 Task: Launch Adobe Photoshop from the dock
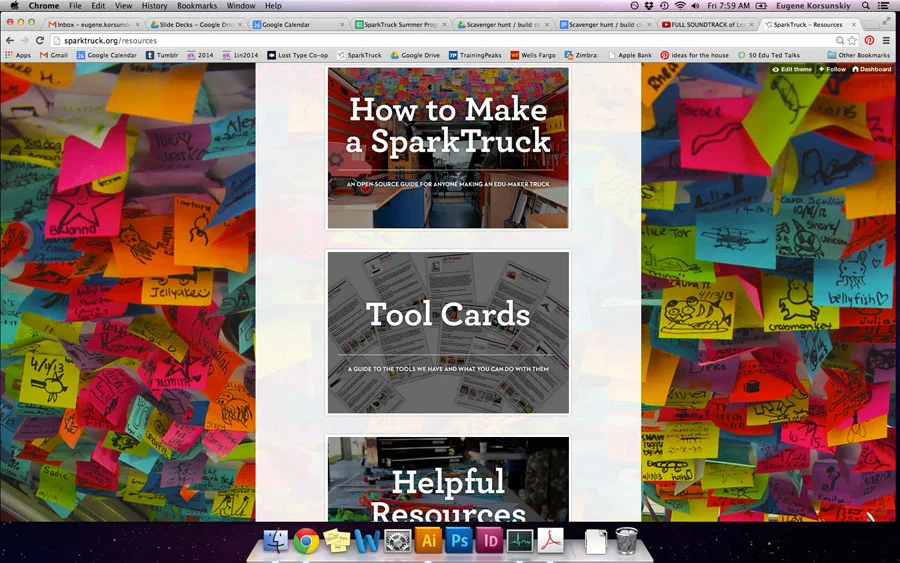pyautogui.click(x=459, y=541)
